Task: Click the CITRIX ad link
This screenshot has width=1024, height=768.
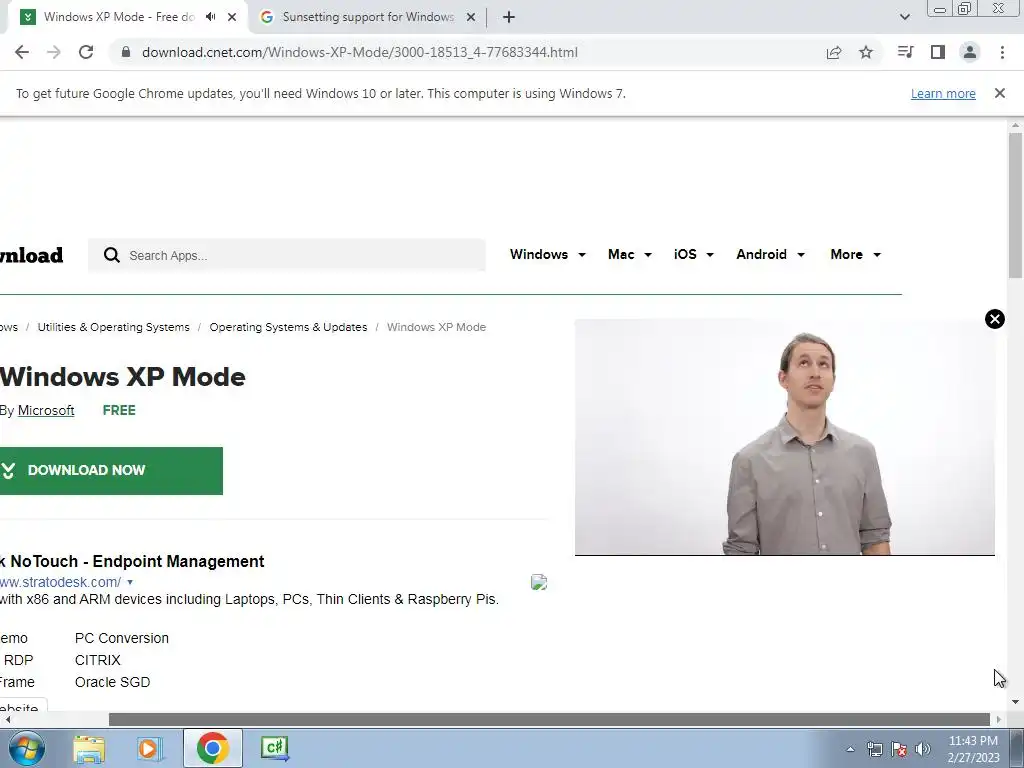Action: 97,660
